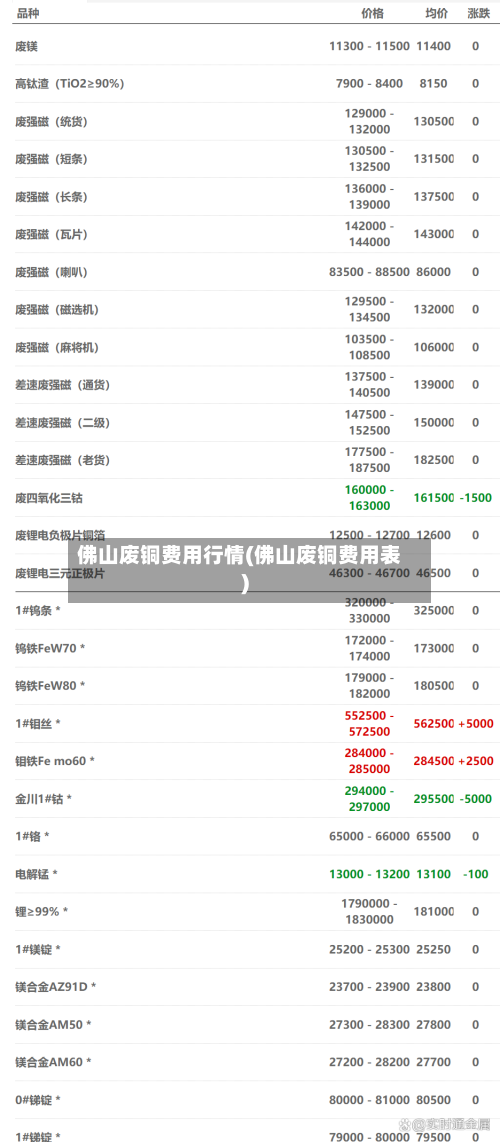Click price range 172000 - 174000

tap(369, 648)
